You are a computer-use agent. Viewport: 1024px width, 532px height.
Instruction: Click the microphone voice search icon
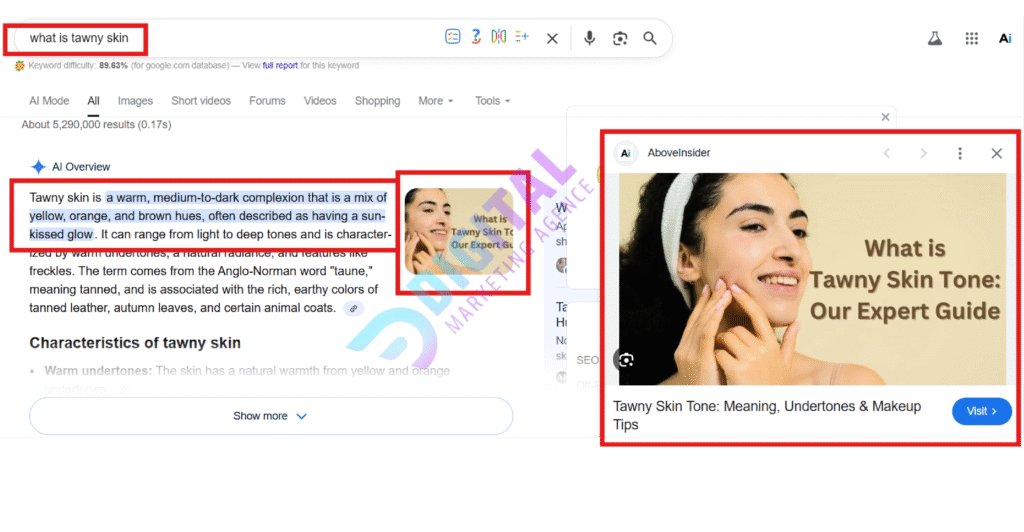590,38
